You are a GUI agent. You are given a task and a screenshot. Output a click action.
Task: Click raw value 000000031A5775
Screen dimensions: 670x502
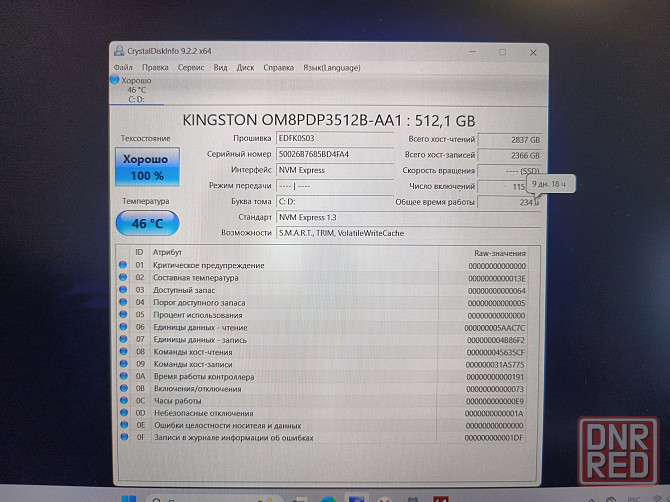tap(495, 365)
